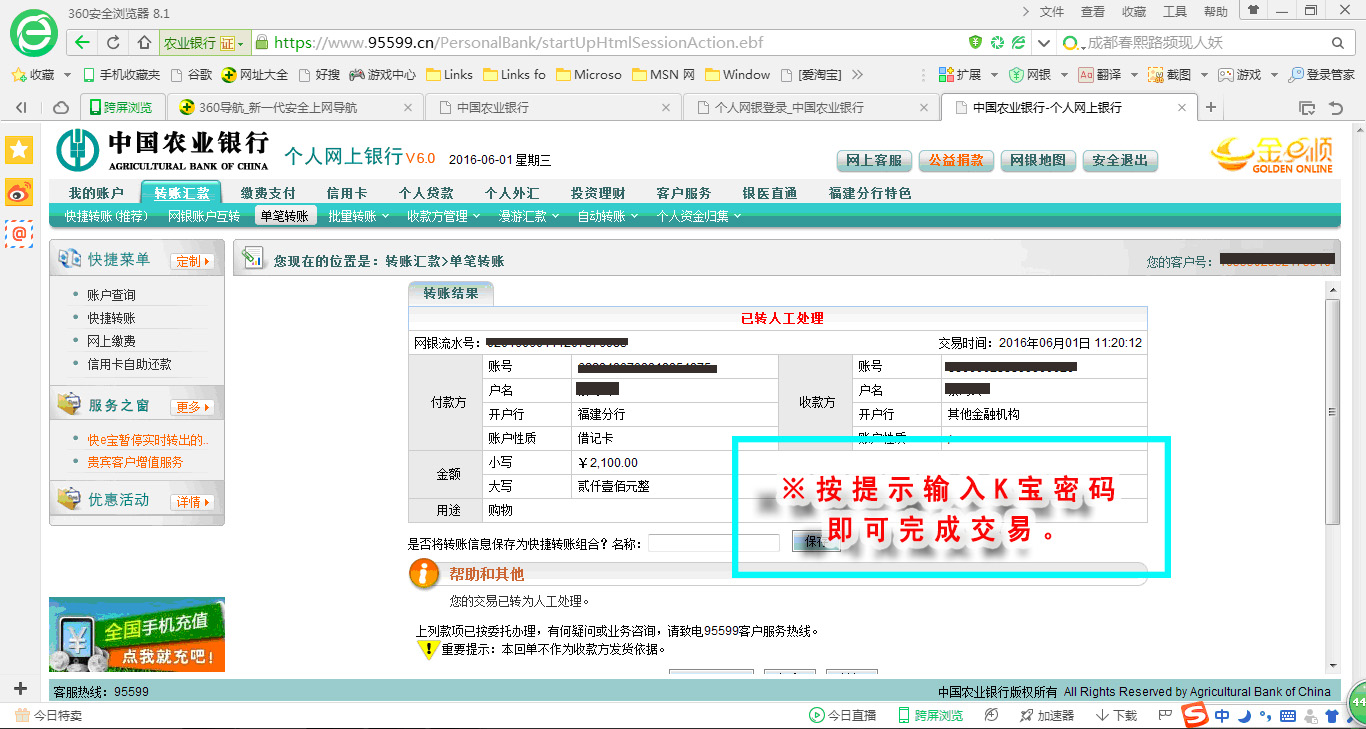Click the page vertical scrollbar

[1331, 412]
